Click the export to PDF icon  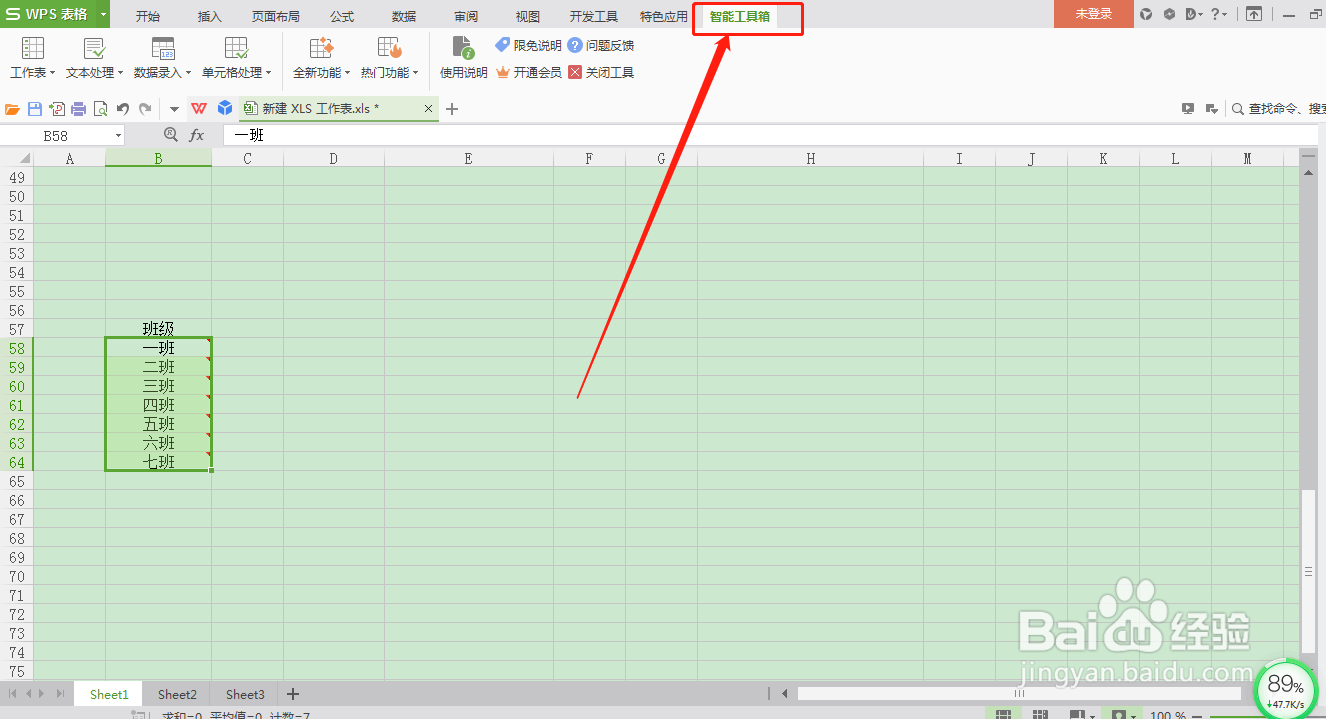point(57,109)
